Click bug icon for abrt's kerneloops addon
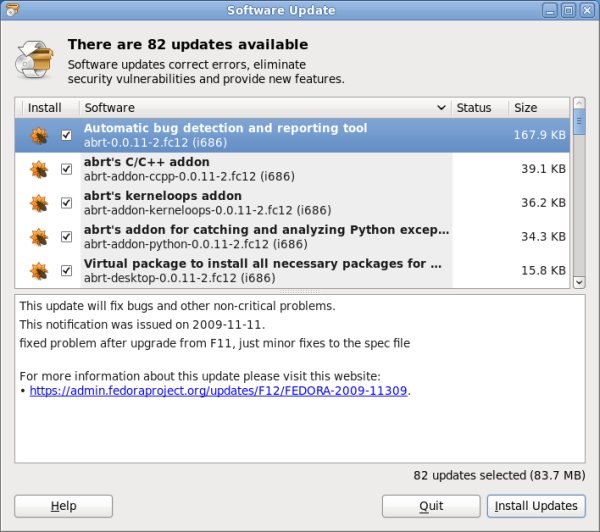 click(x=39, y=203)
